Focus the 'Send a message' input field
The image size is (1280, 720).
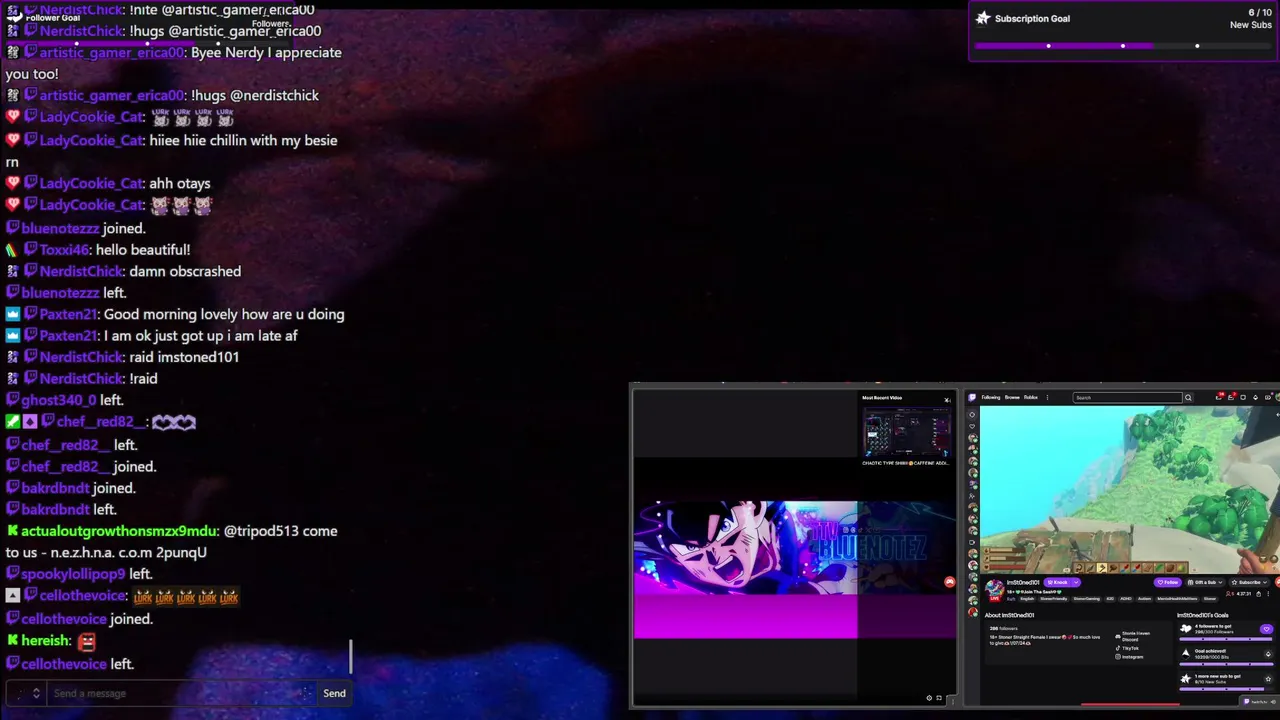180,693
